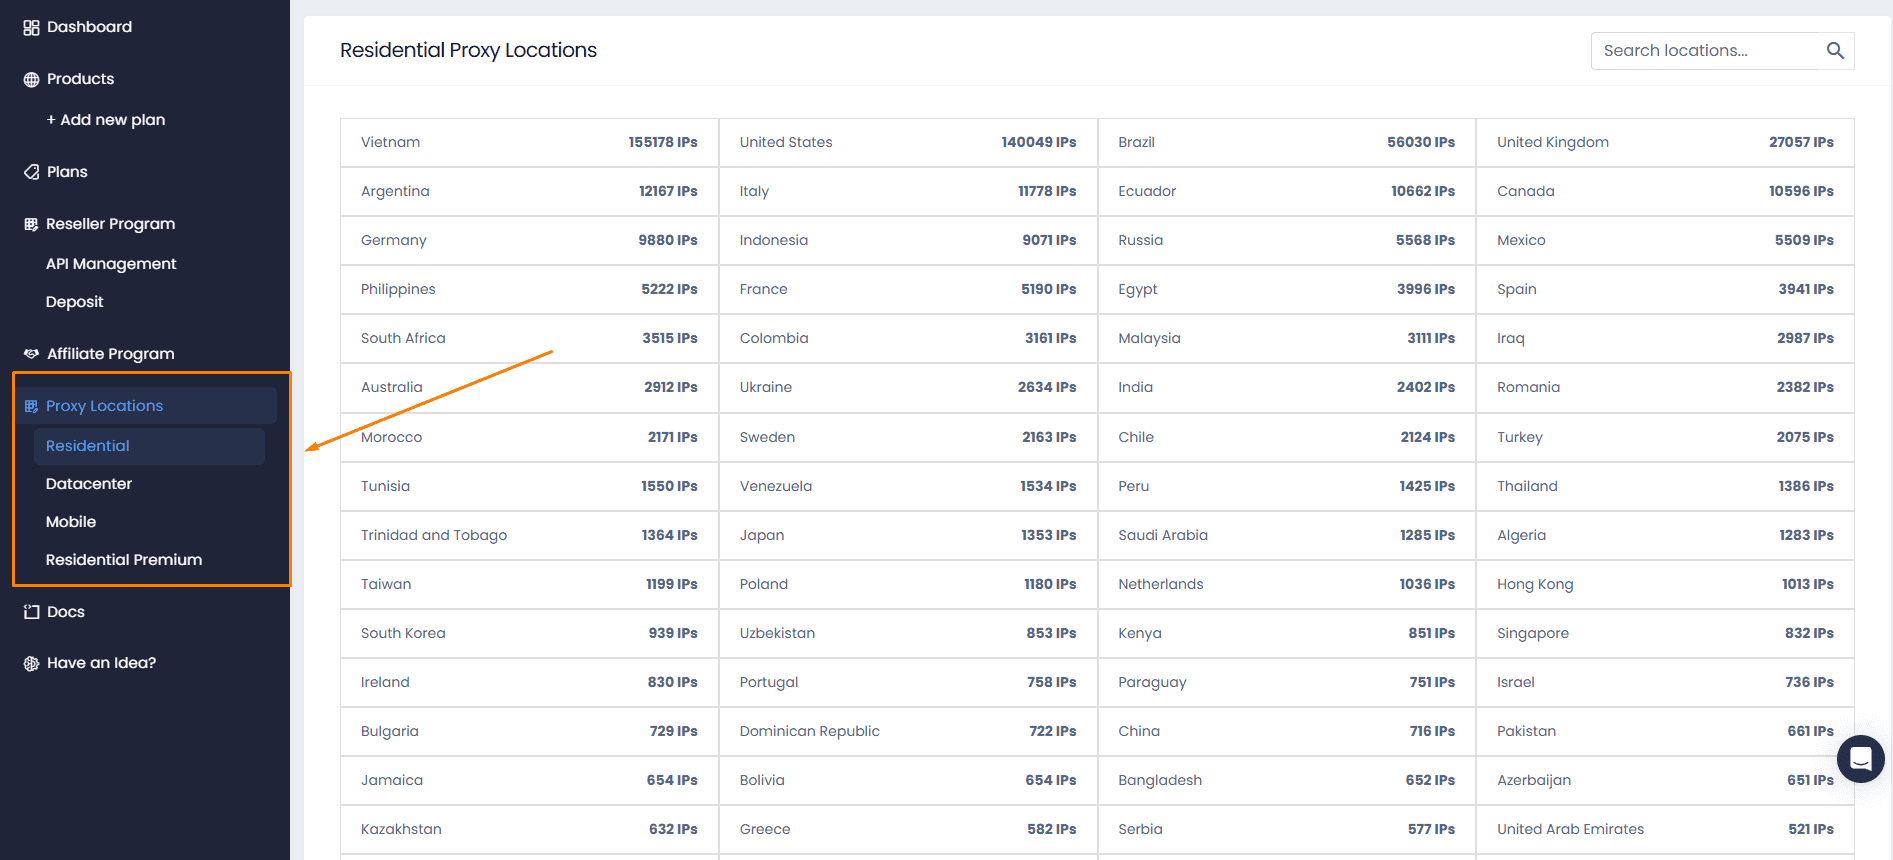Focus the Search locations field

pyautogui.click(x=1722, y=51)
